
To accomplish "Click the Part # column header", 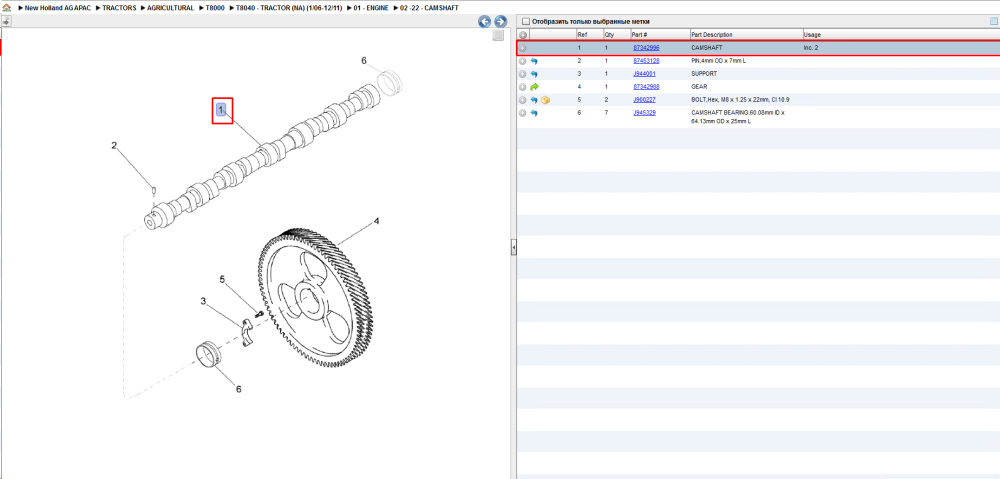I will coord(659,34).
